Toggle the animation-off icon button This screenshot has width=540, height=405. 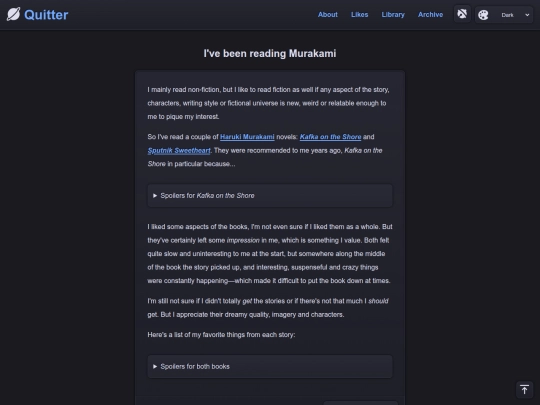coord(462,14)
